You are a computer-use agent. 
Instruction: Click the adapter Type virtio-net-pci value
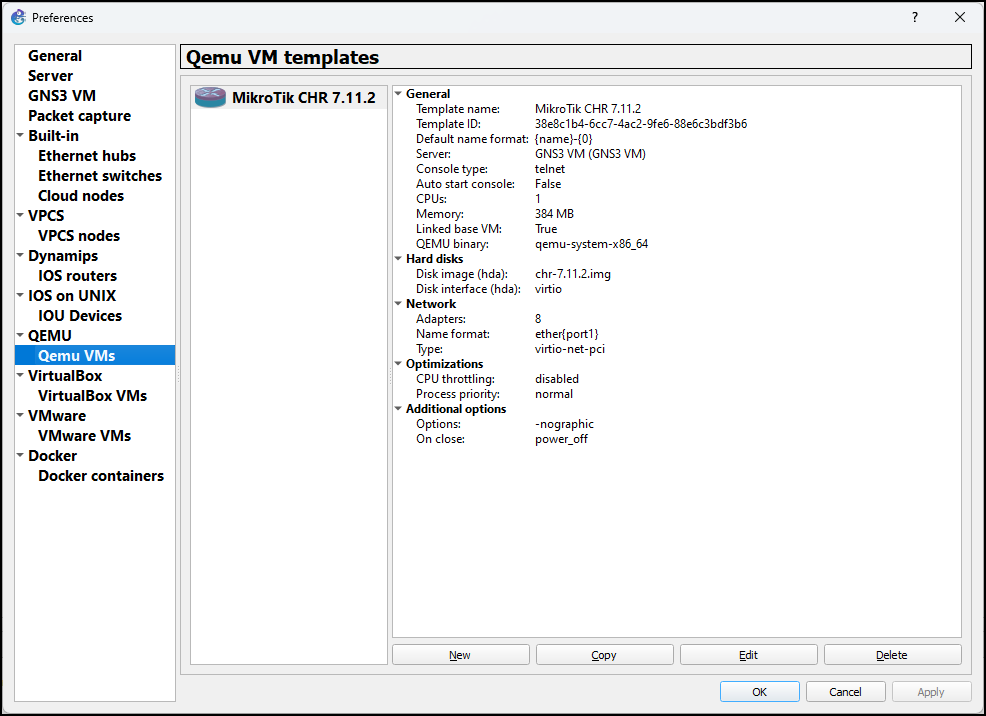(570, 349)
